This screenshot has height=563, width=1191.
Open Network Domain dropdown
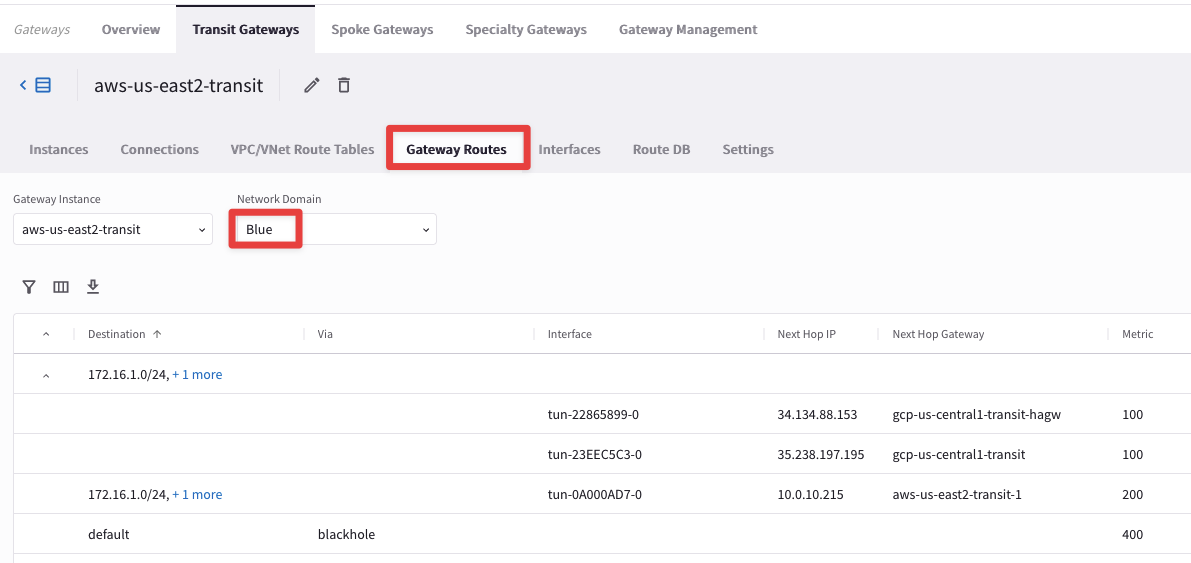(x=336, y=230)
